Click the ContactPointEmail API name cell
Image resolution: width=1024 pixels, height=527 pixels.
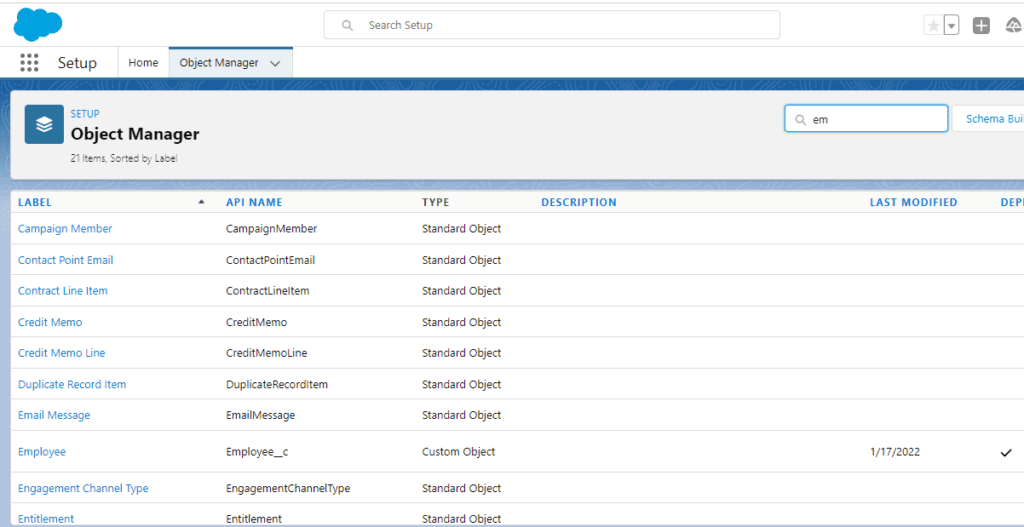click(270, 260)
